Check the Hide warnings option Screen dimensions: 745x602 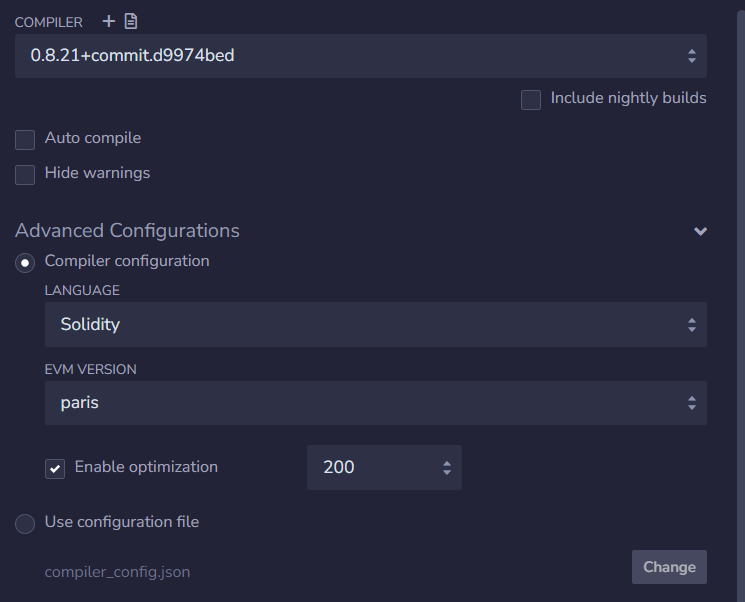click(25, 175)
